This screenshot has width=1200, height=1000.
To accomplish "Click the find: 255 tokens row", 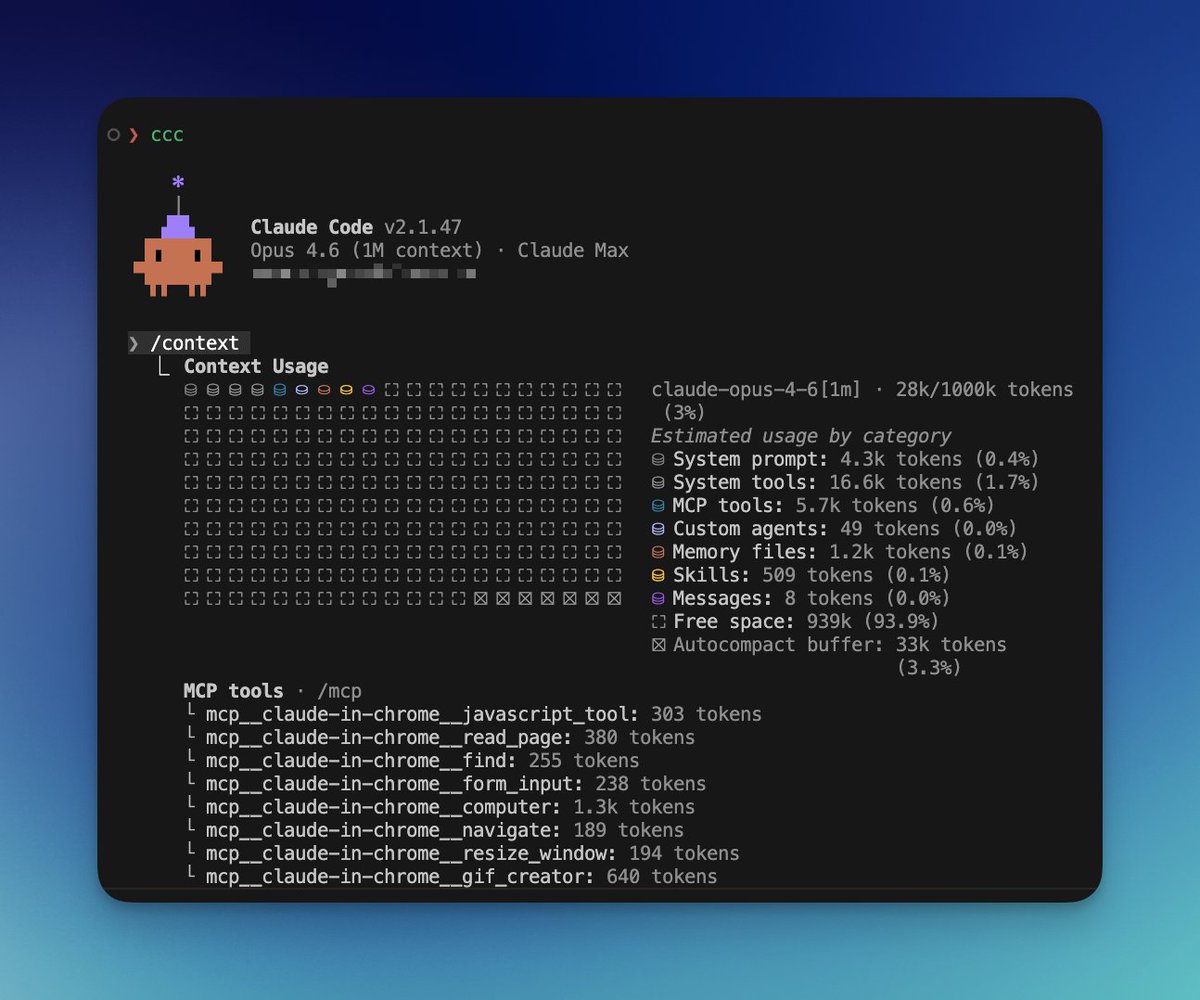I will point(412,760).
